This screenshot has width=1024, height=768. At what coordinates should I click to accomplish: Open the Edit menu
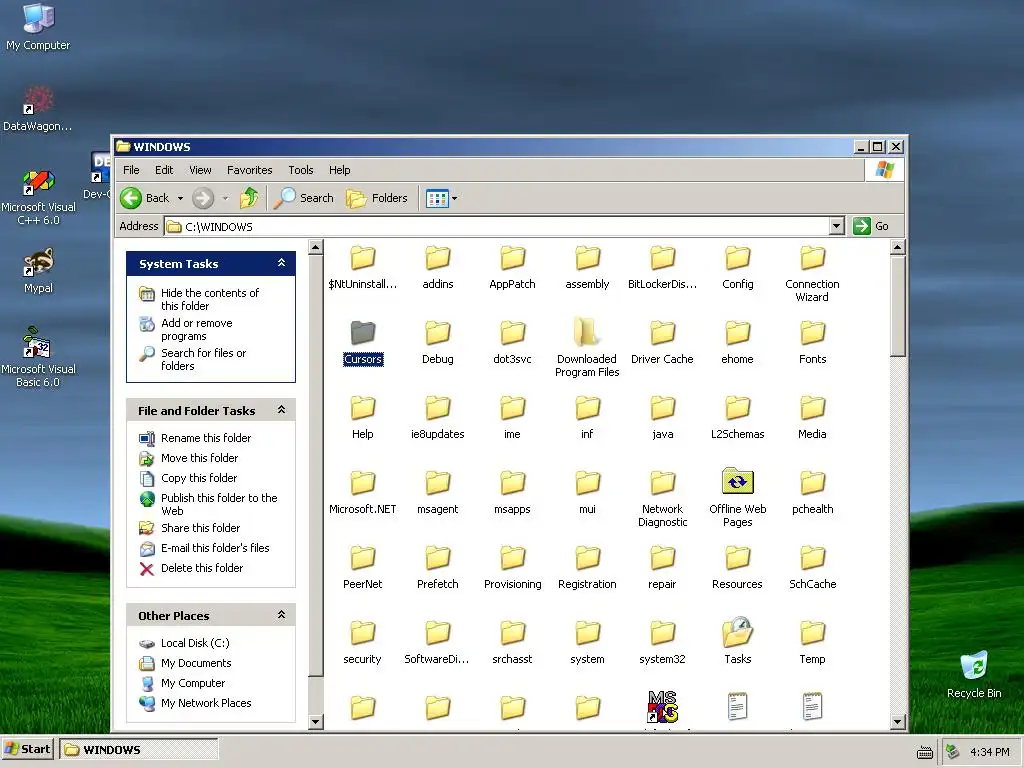coord(164,170)
